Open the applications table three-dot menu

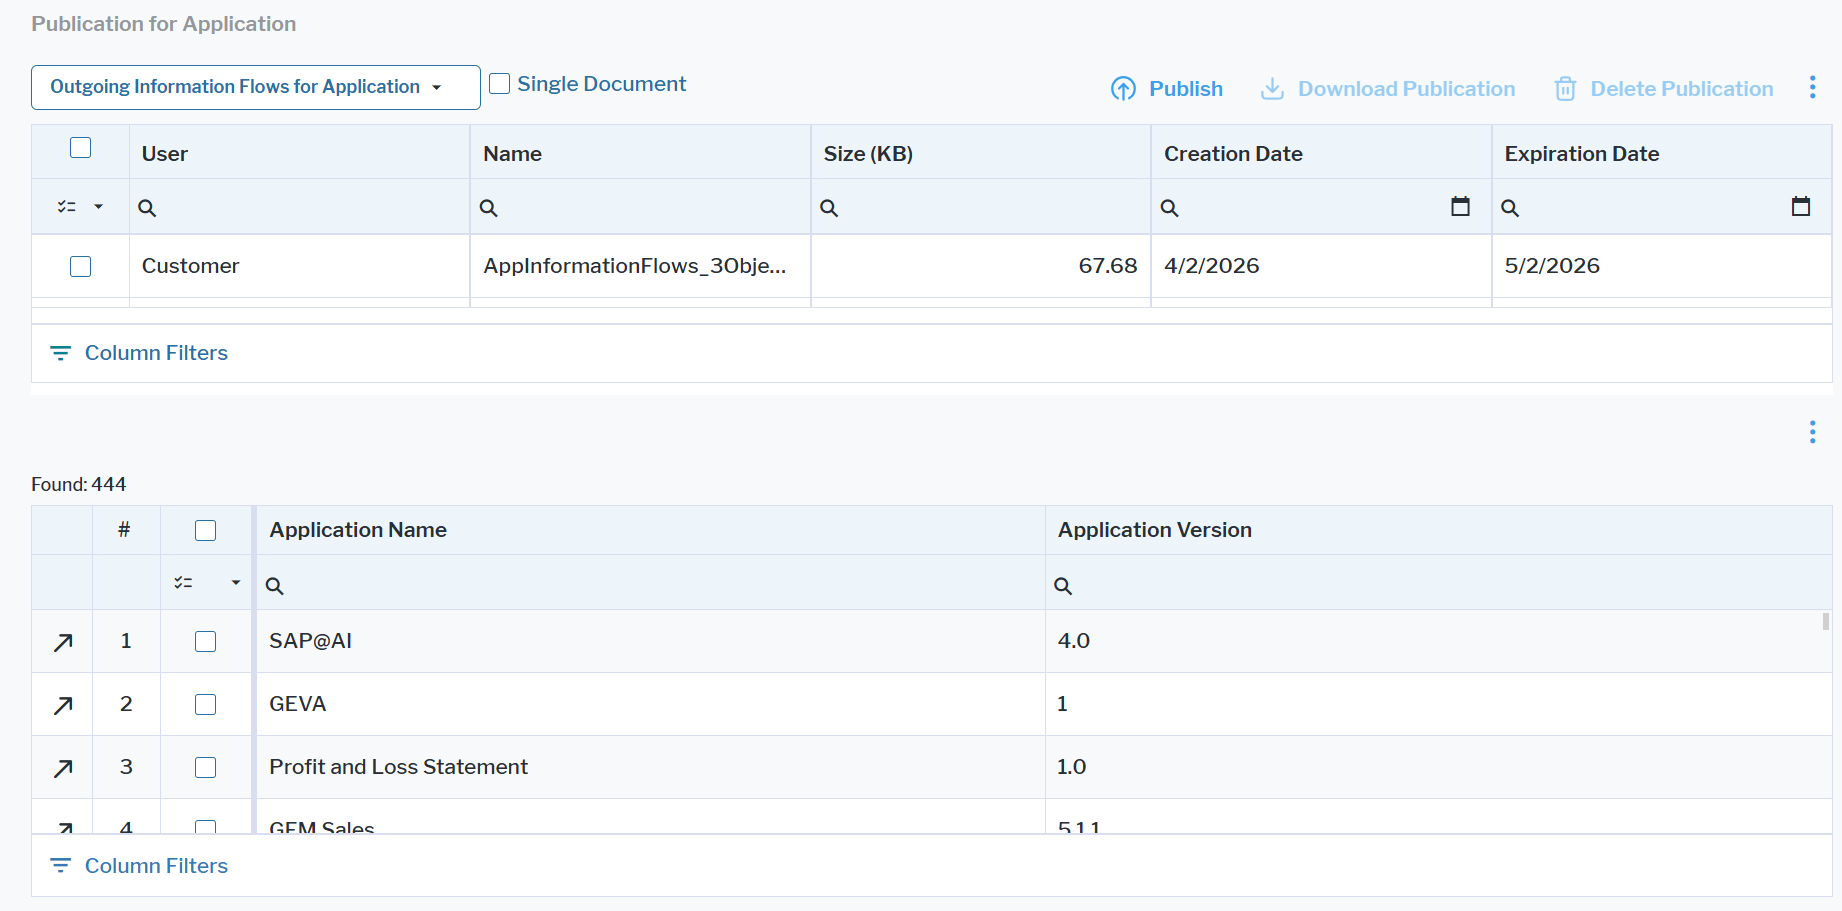point(1812,432)
